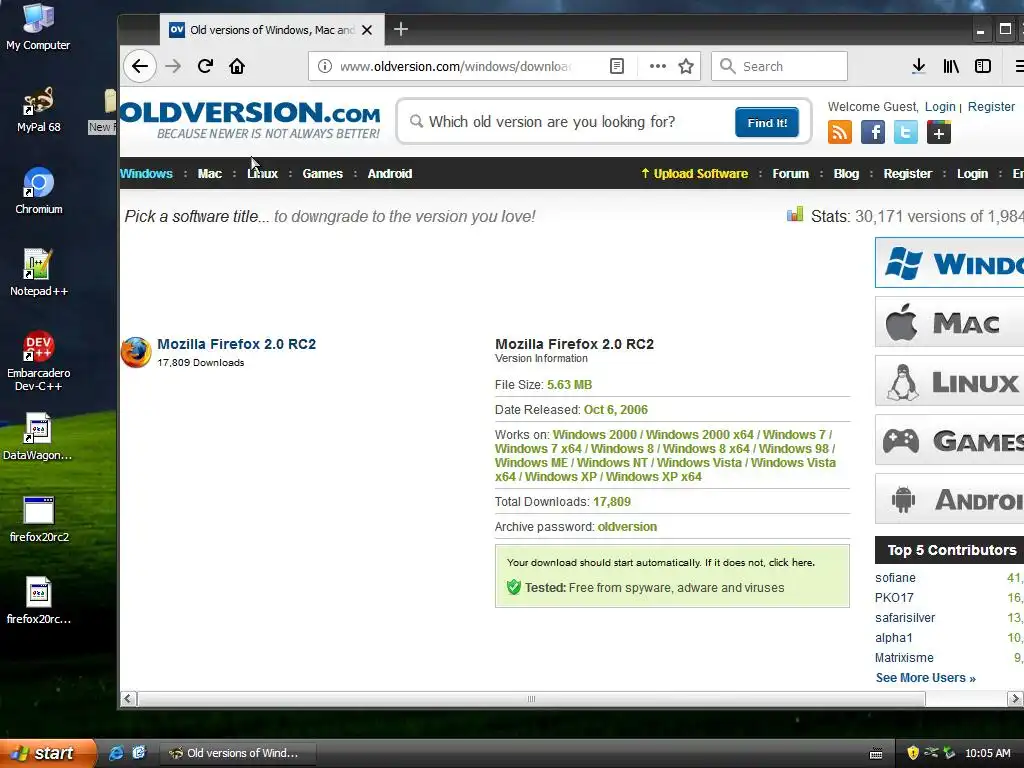Open the browser home page icon
Screen dimensions: 1024x768
click(x=237, y=66)
